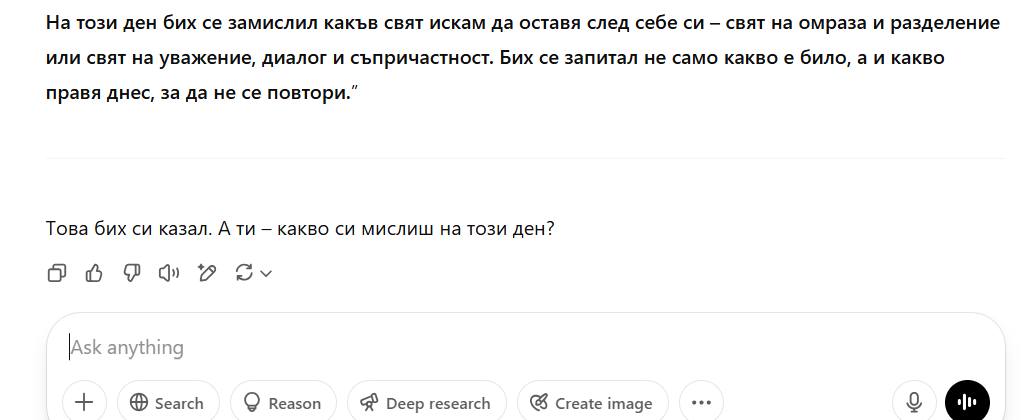This screenshot has width=1023, height=420.
Task: Open Edit in canvas pencil icon
Action: (207, 273)
